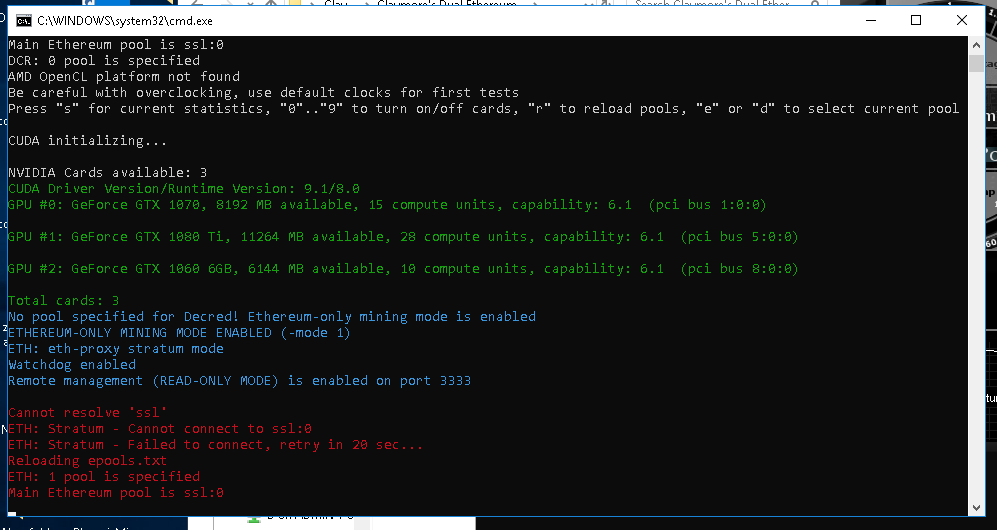Click the 'GPU #0: GeForce GTX 1070' line

(x=387, y=205)
